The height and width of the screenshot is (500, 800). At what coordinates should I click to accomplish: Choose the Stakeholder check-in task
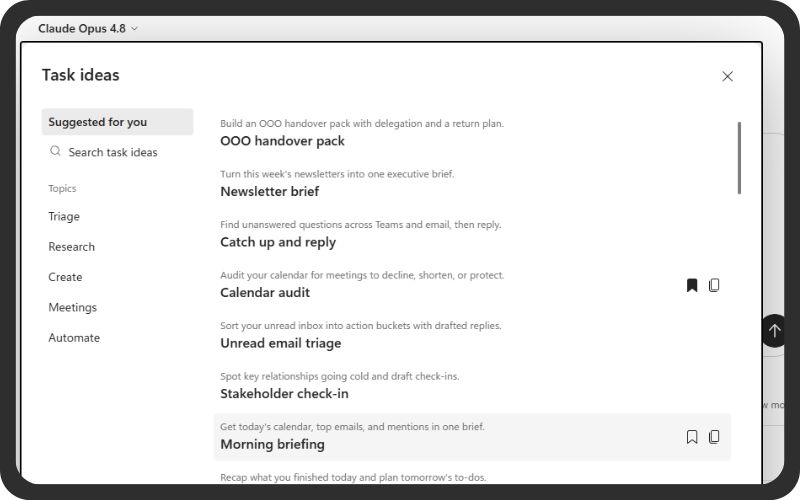click(x=472, y=386)
